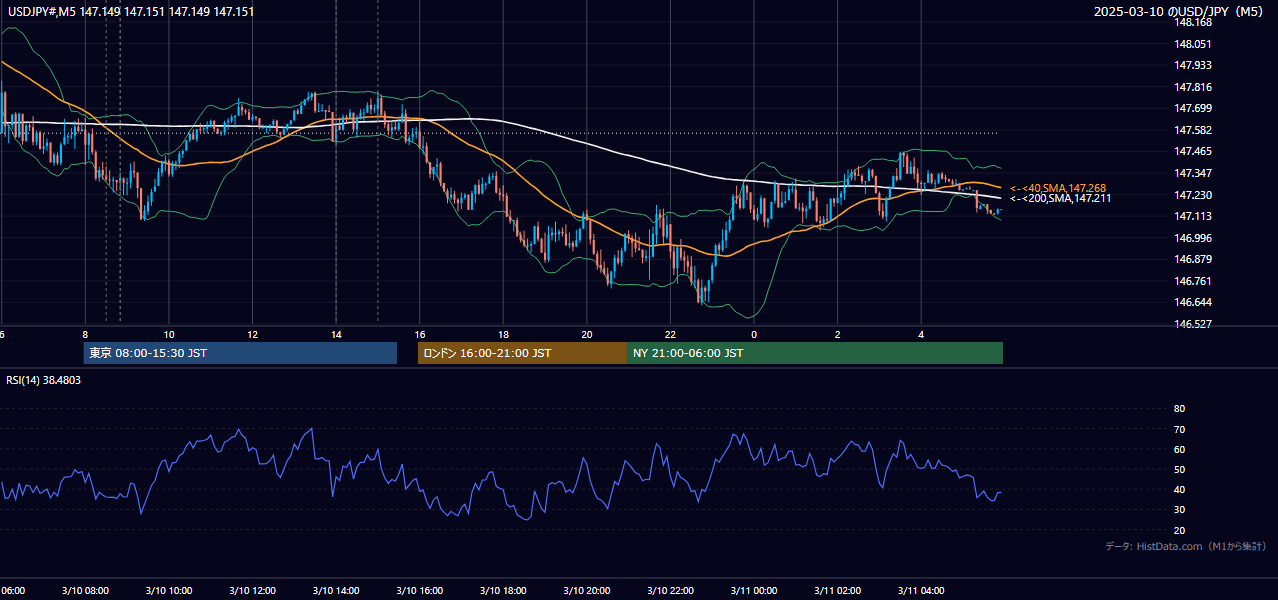
Task: Click the 3/11 02:00 bottom time label
Action: click(x=838, y=591)
